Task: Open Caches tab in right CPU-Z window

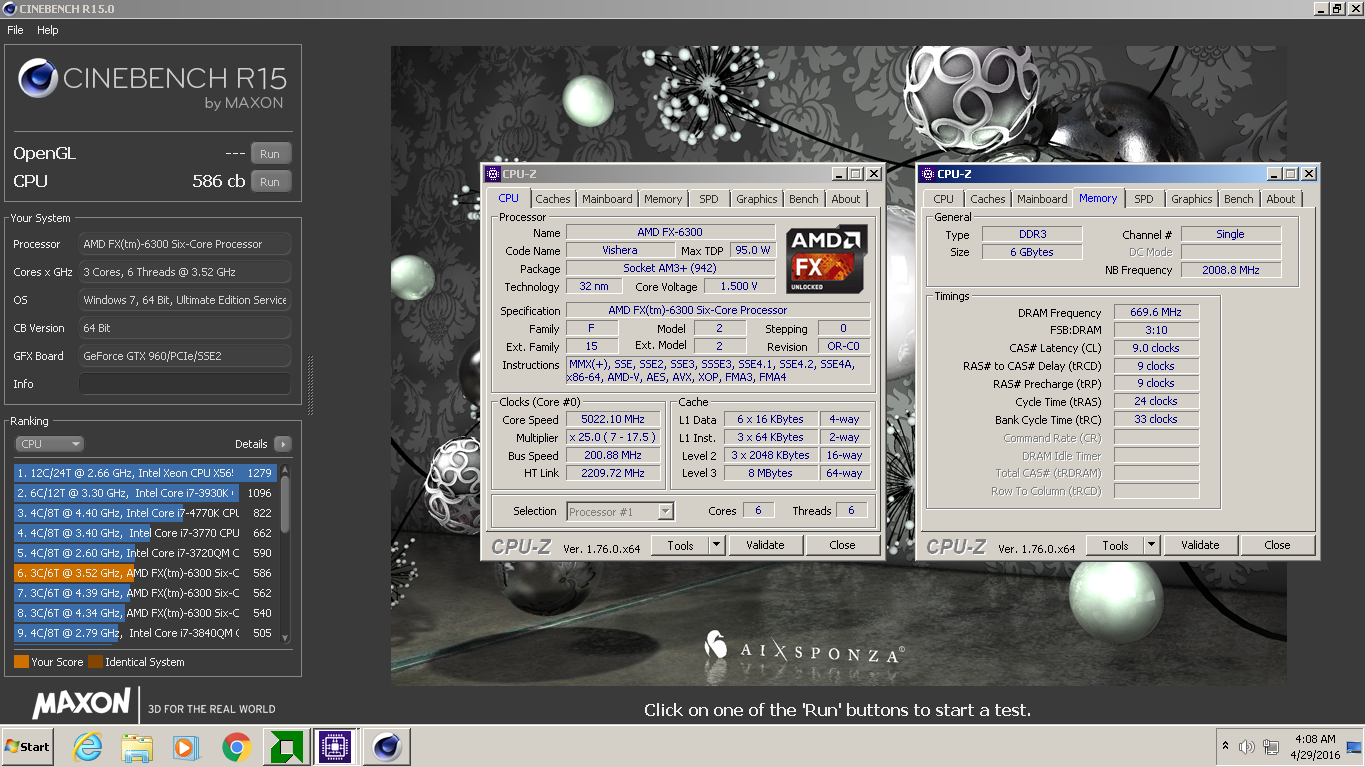Action: (988, 199)
